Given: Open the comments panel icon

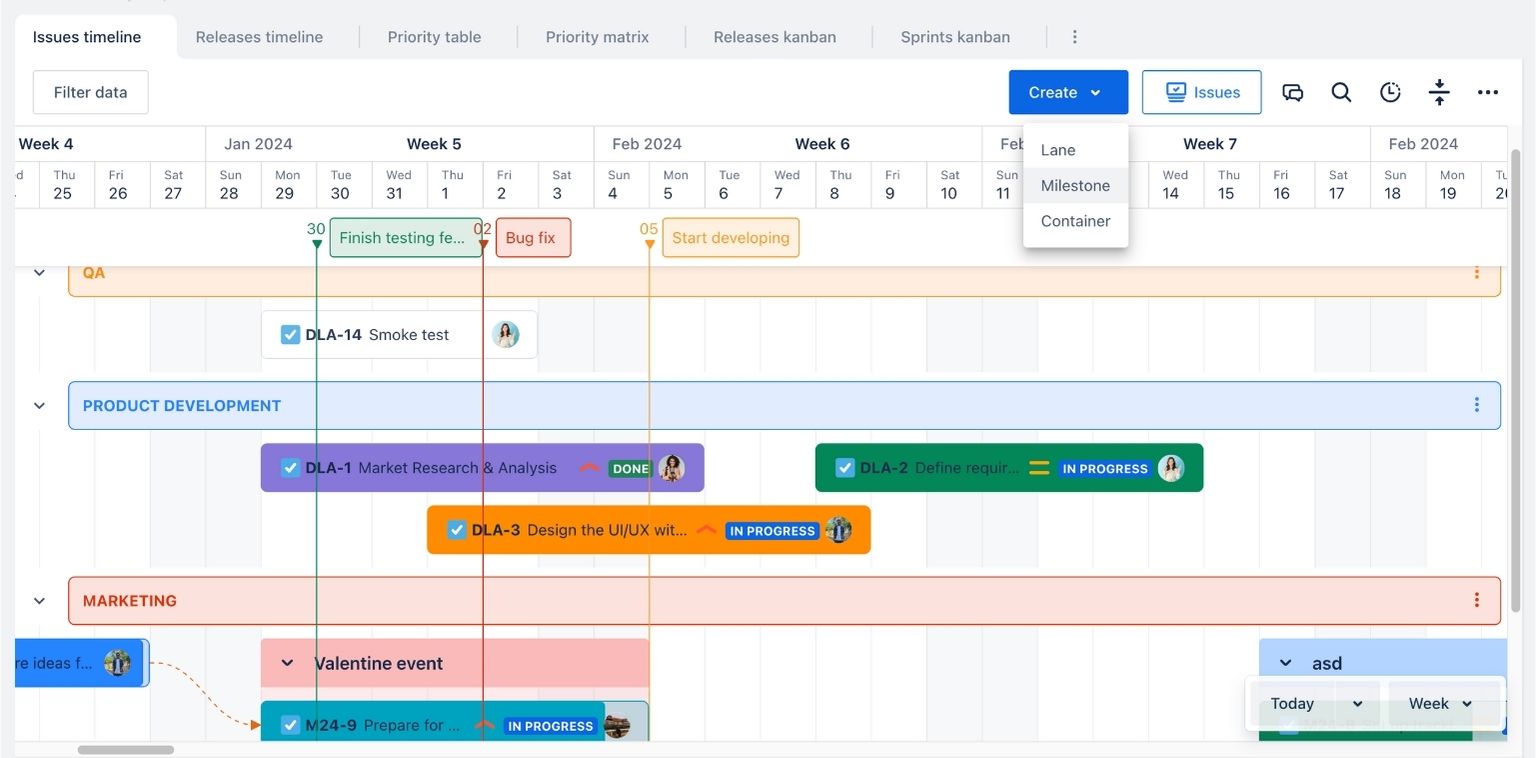Looking at the screenshot, I should click(x=1293, y=92).
